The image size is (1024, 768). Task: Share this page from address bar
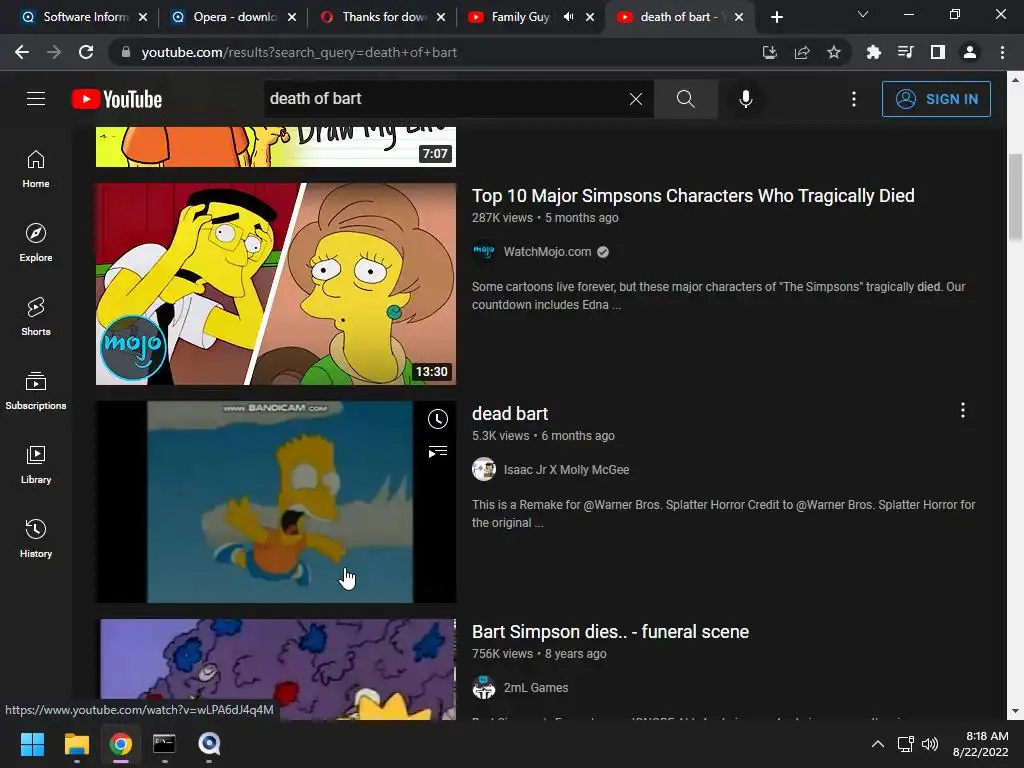802,52
